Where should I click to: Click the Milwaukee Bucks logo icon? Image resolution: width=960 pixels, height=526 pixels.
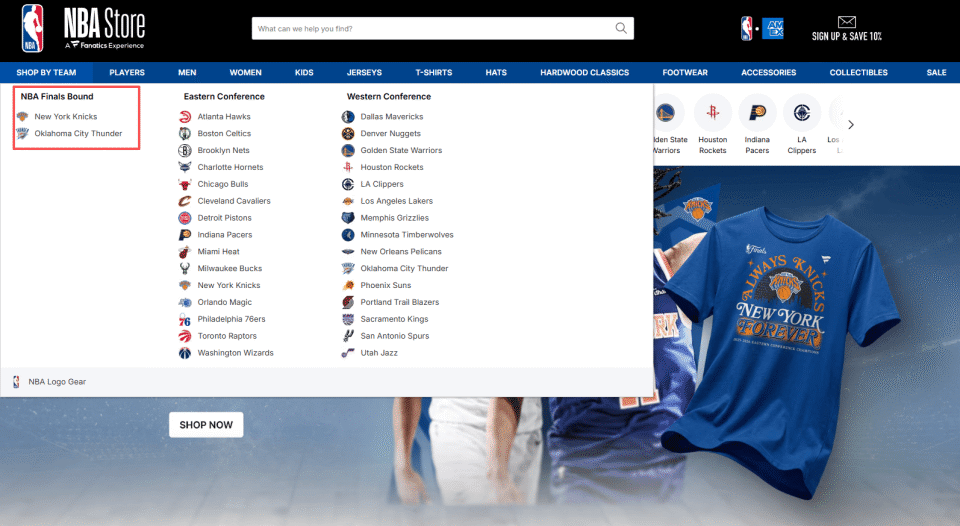pos(184,268)
